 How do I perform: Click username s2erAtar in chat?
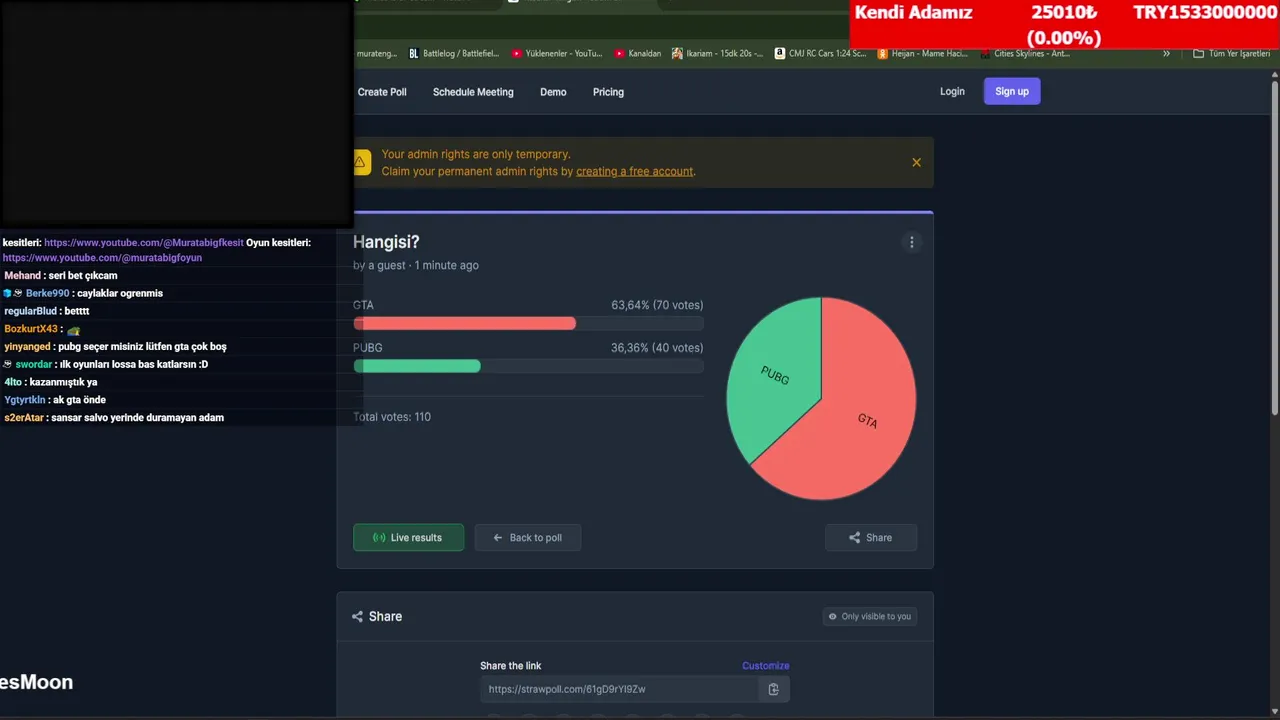pos(24,418)
